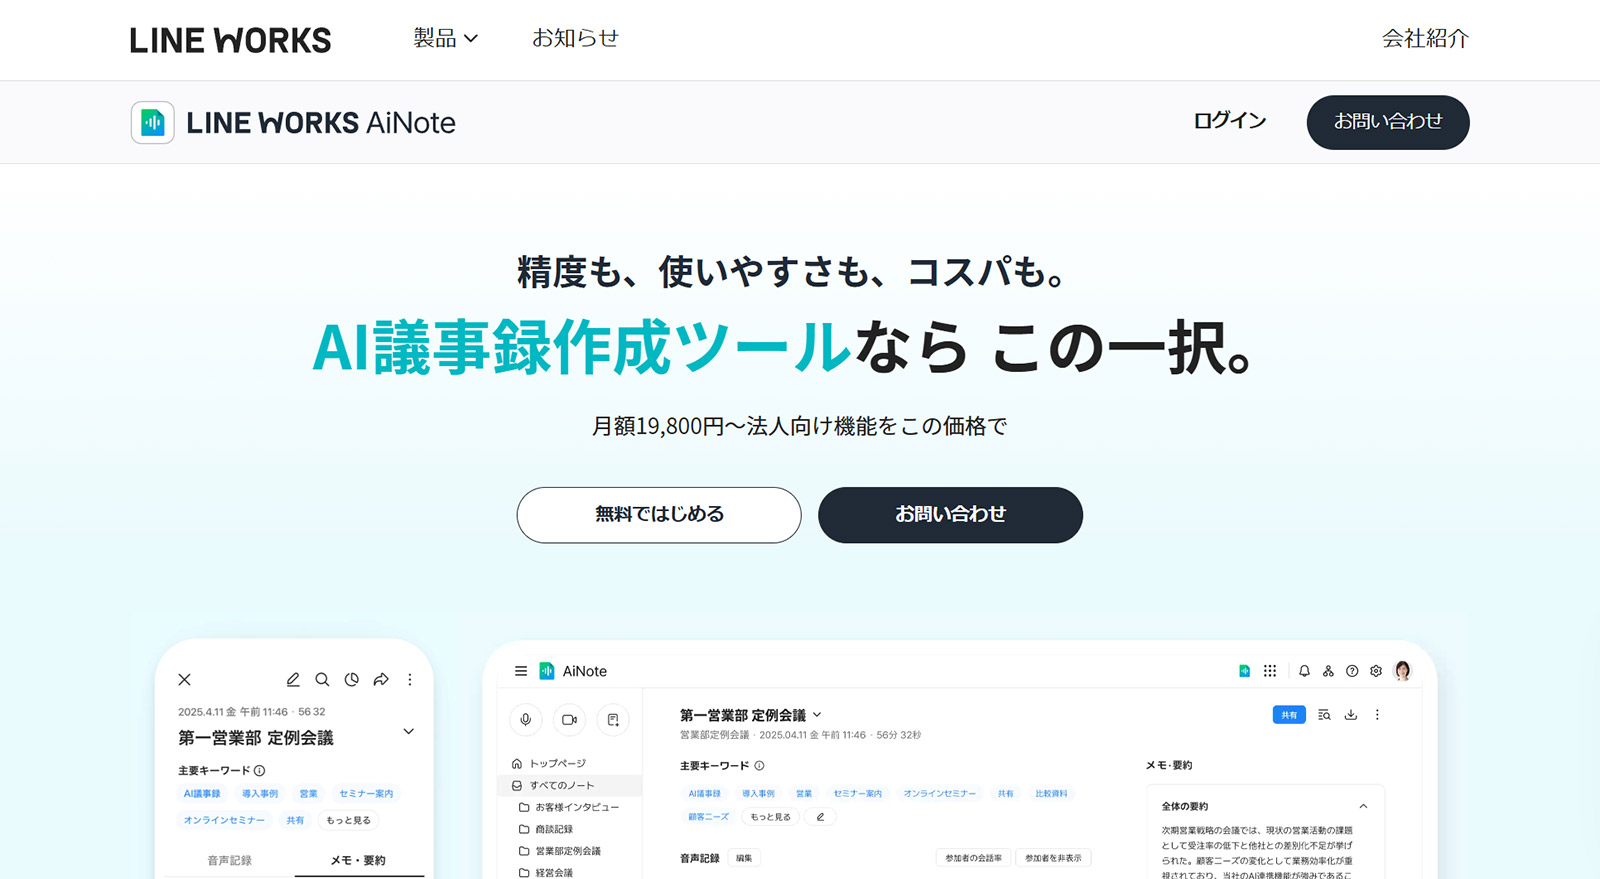Open notifications bell in desktop mockup
Image resolution: width=1600 pixels, height=879 pixels.
1304,671
